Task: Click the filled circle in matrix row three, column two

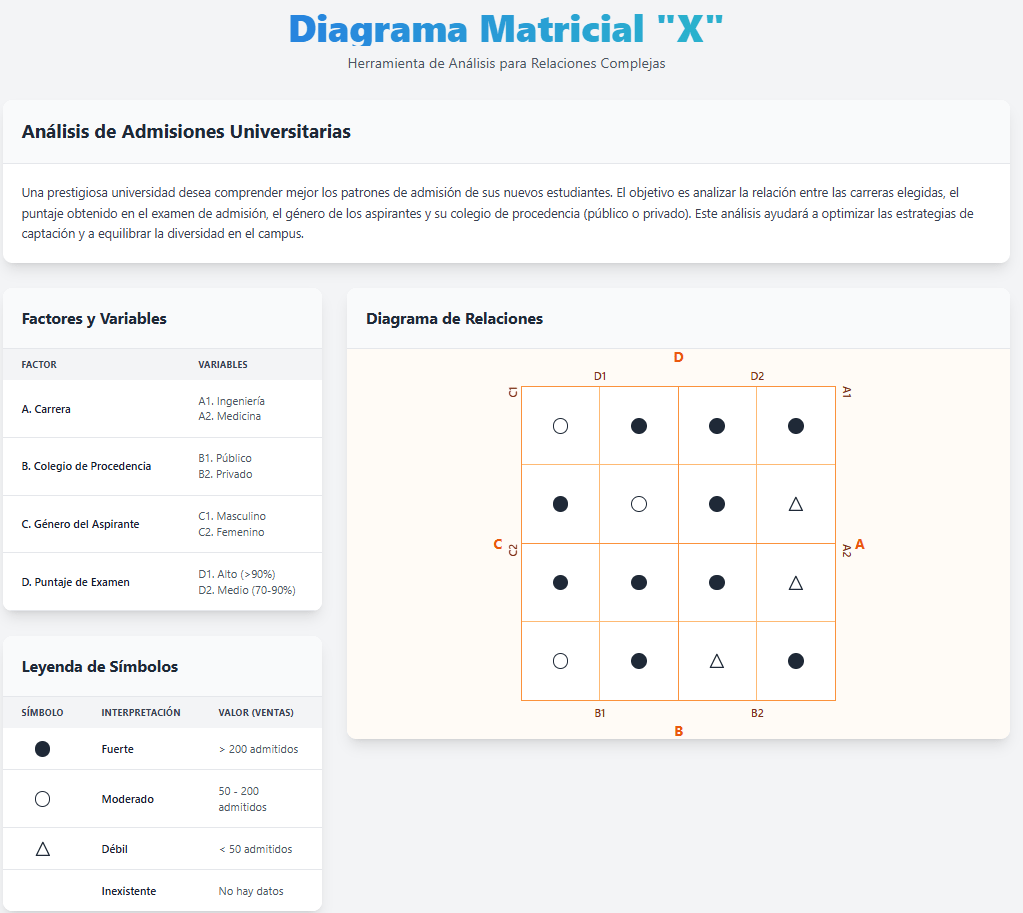Action: click(639, 582)
